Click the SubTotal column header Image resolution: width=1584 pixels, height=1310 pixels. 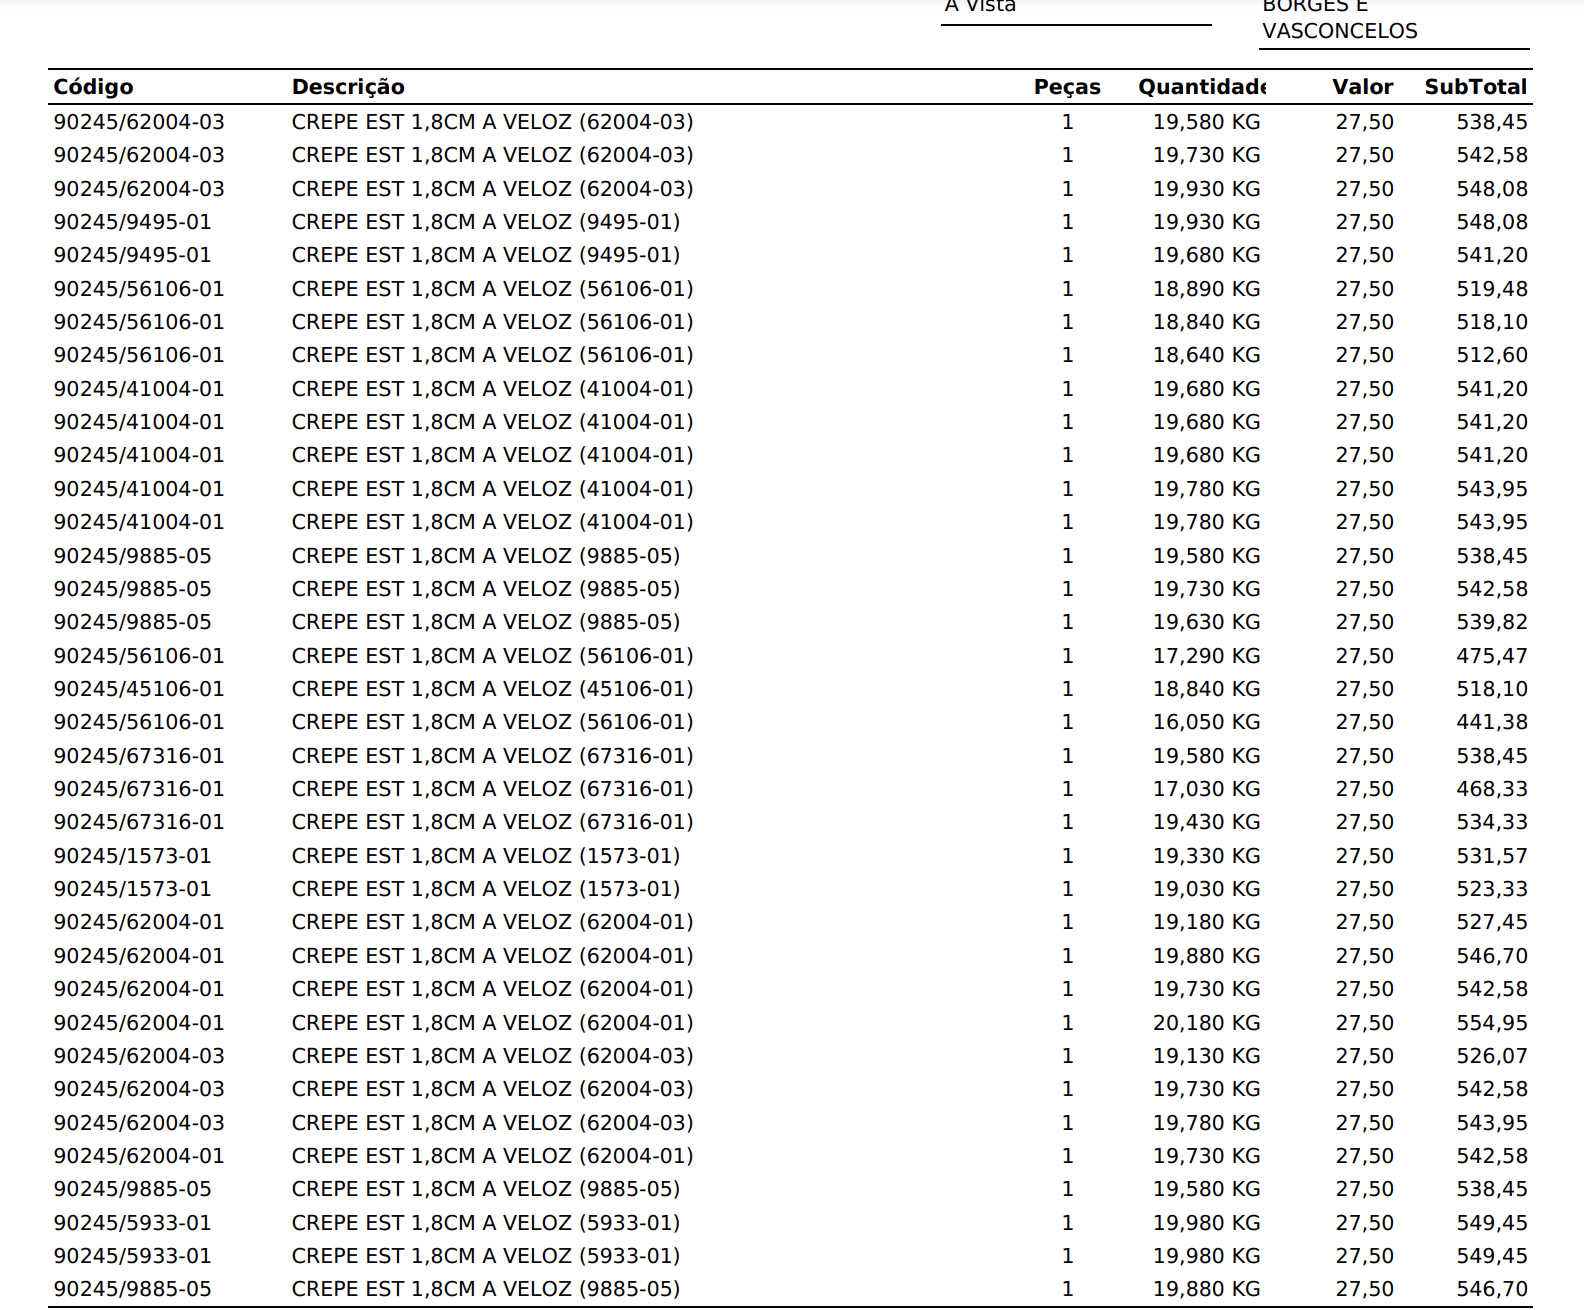(x=1475, y=87)
